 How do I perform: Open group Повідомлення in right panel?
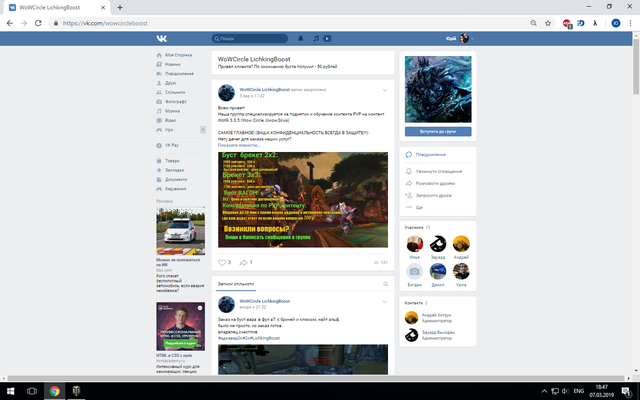(x=431, y=155)
